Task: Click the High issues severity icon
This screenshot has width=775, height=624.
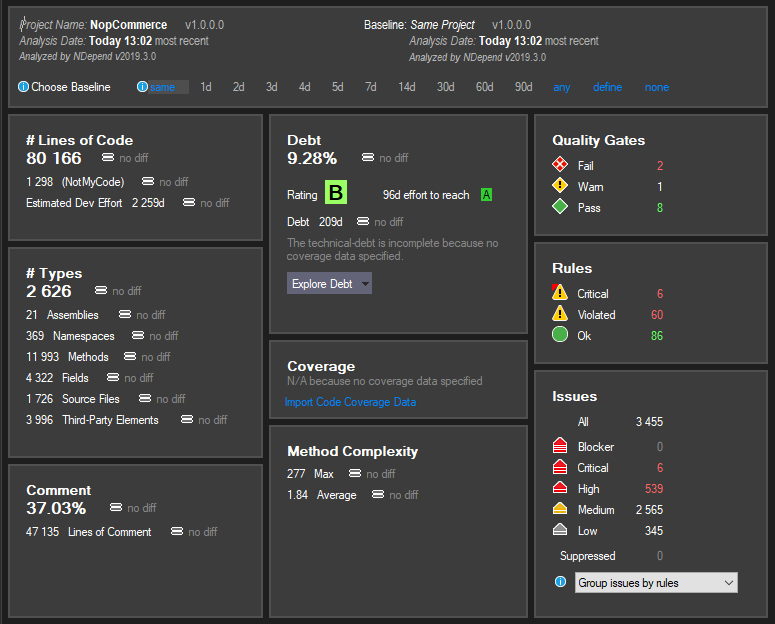Action: coord(560,488)
